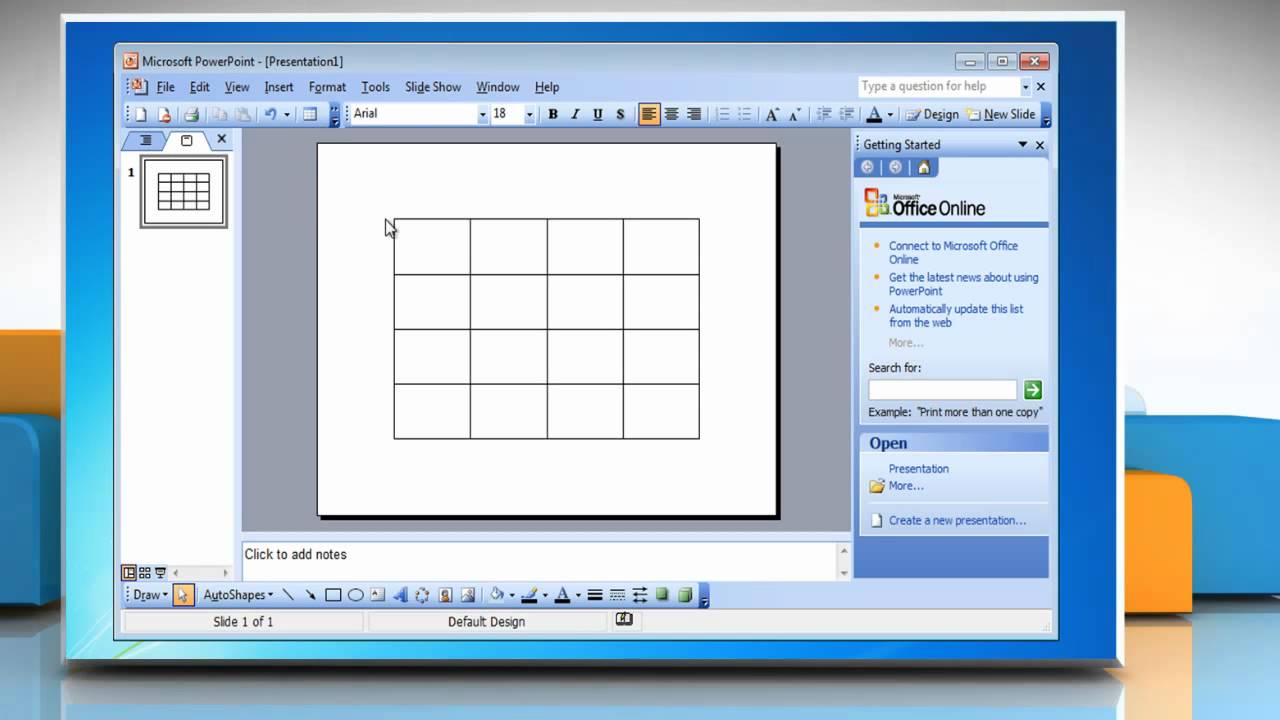This screenshot has height=720, width=1280.
Task: Click the New Slide button
Action: (1001, 114)
